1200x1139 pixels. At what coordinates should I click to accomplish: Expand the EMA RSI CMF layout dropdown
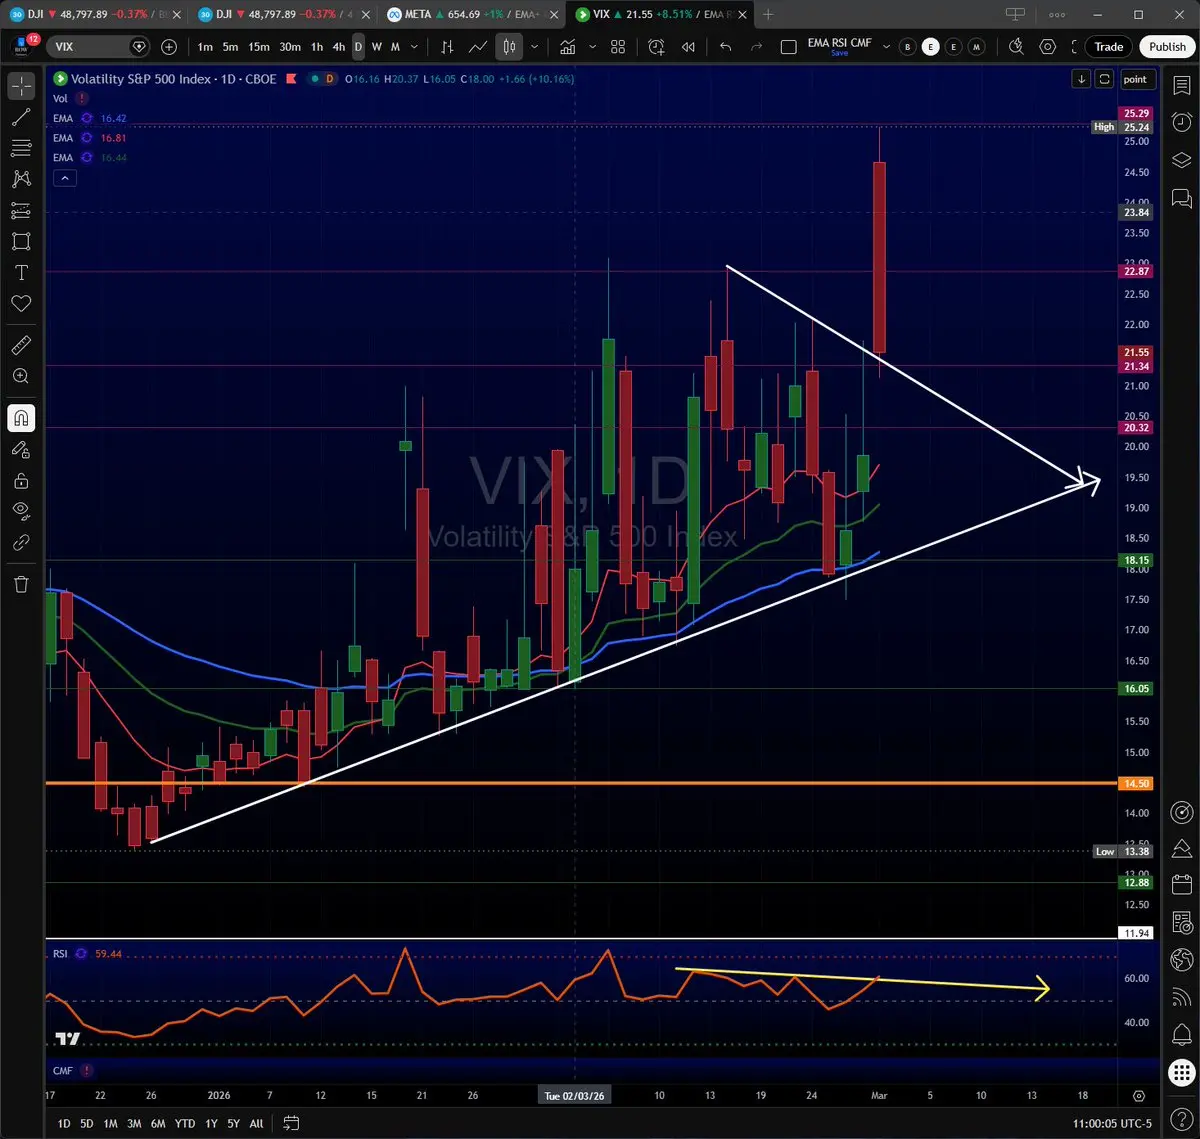coord(886,47)
